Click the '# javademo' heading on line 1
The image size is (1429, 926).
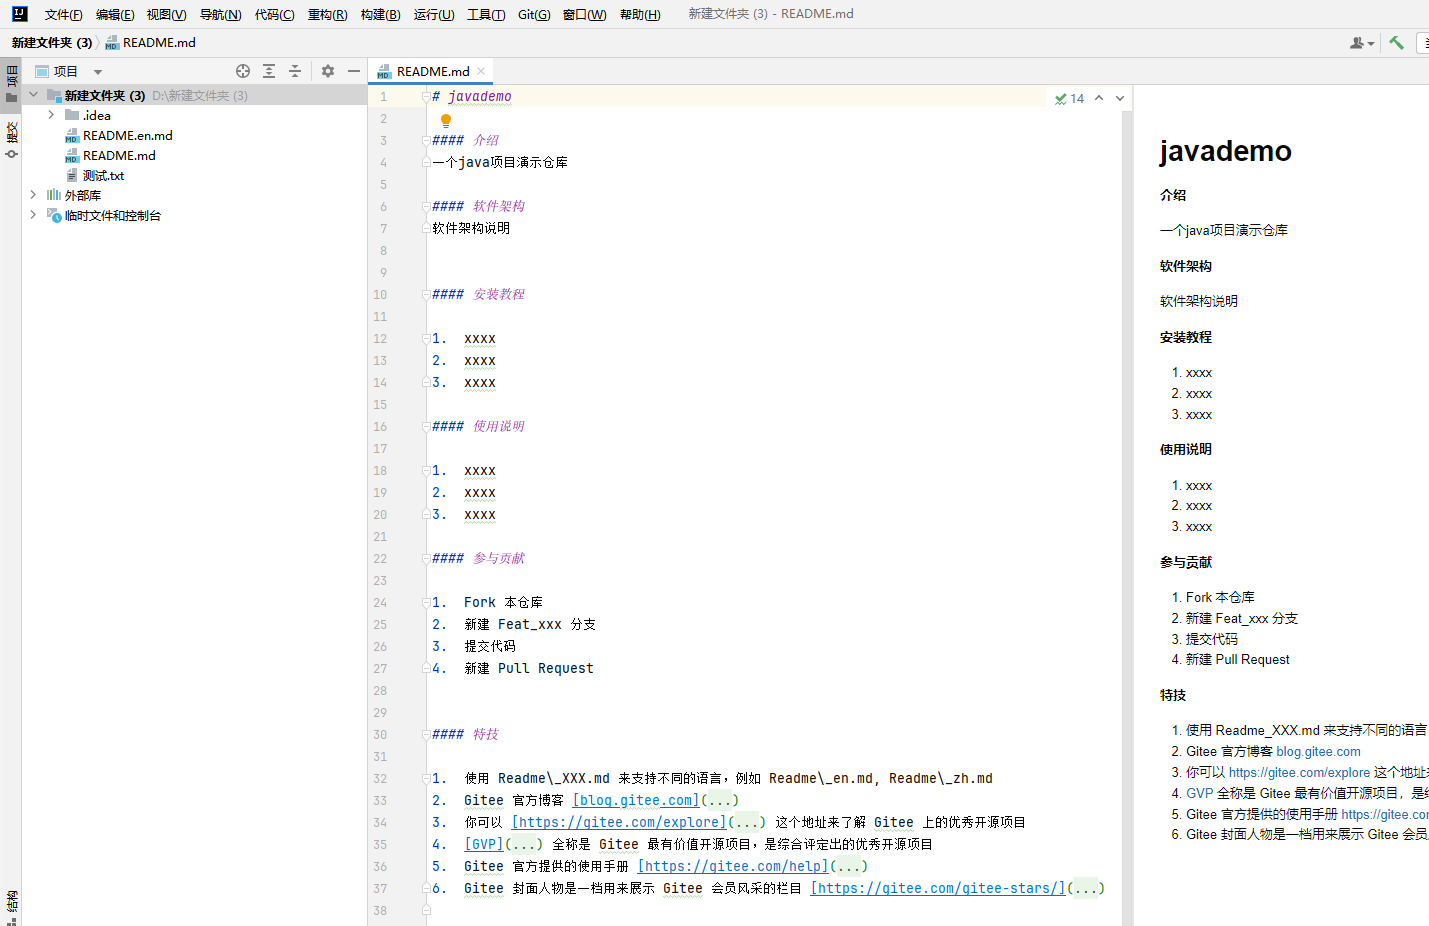[472, 97]
